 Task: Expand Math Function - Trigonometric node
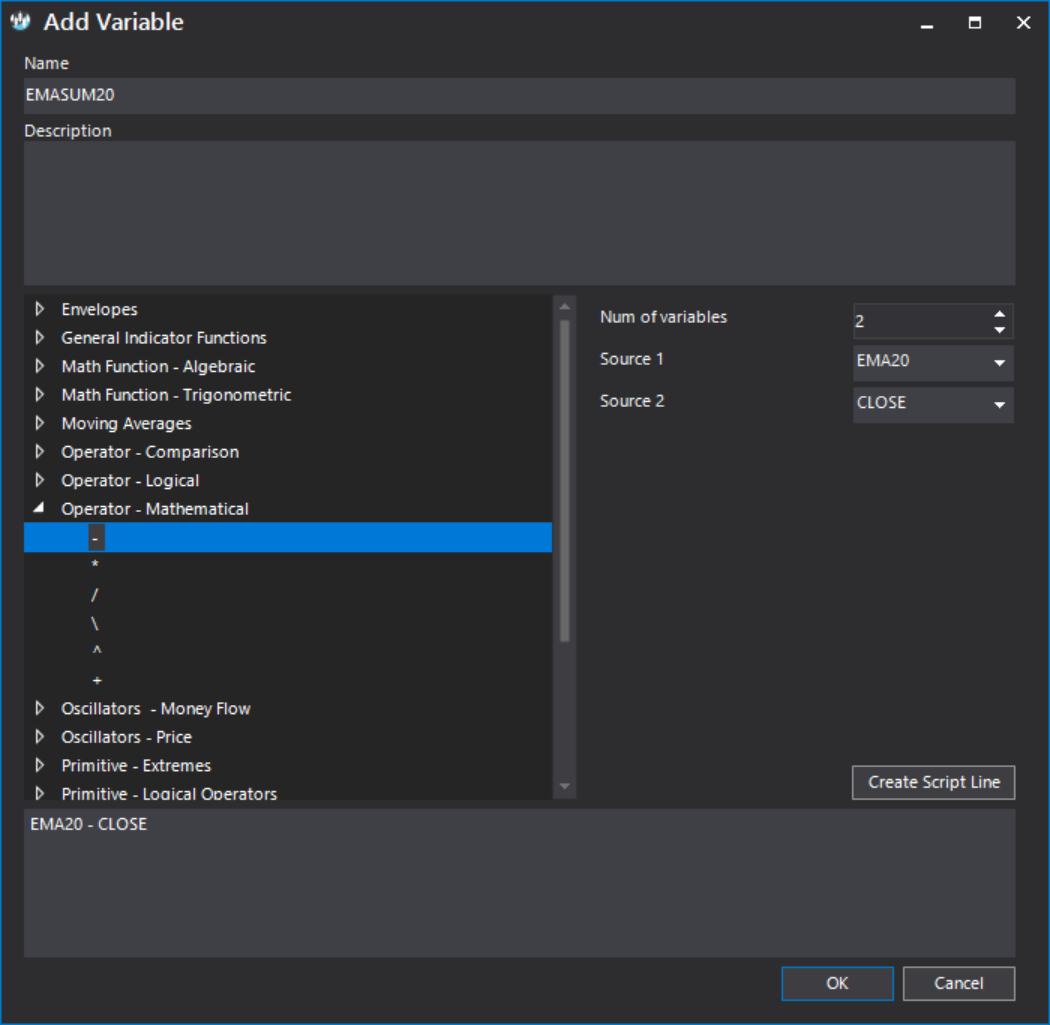(x=40, y=394)
